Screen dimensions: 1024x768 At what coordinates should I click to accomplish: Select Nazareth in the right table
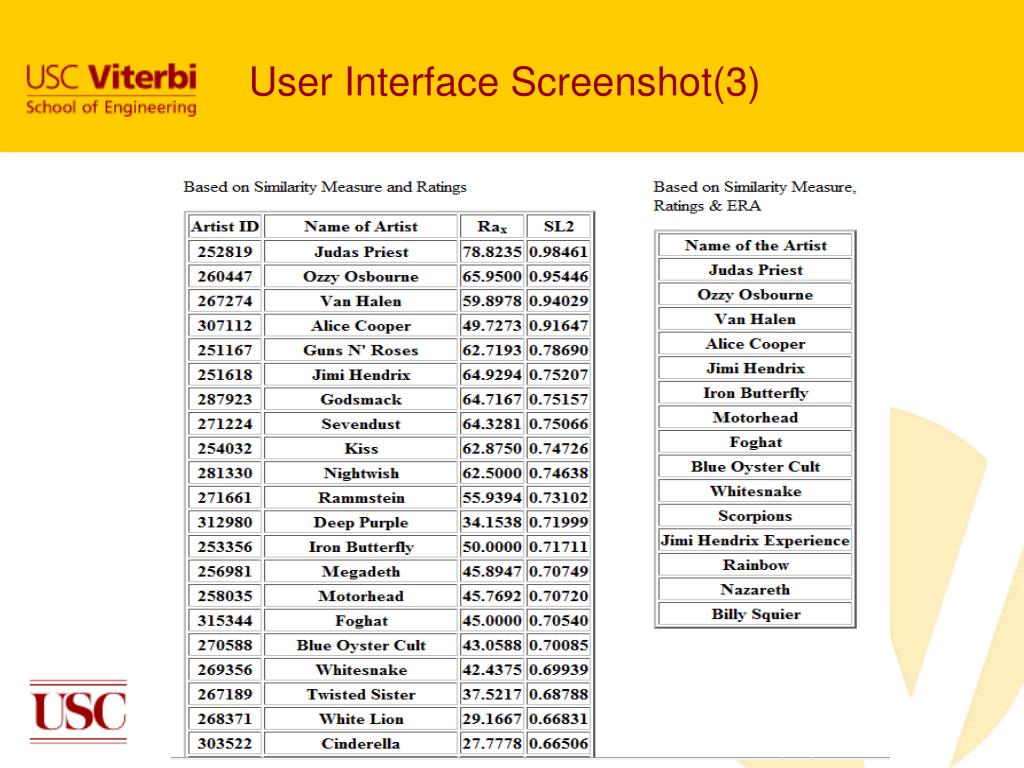coord(756,590)
